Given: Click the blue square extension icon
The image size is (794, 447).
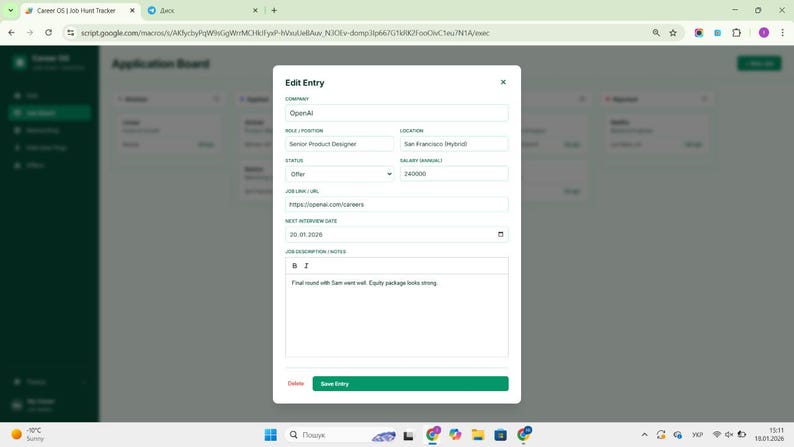Looking at the screenshot, I should click(x=718, y=33).
